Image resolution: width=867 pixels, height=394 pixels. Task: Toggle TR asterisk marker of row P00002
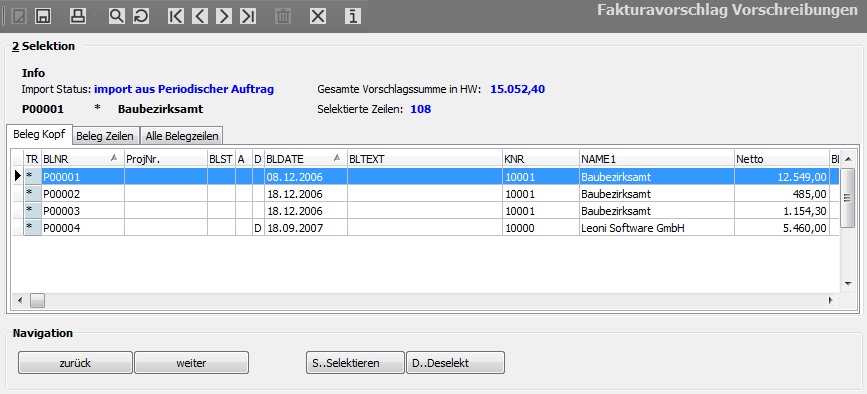click(32, 194)
